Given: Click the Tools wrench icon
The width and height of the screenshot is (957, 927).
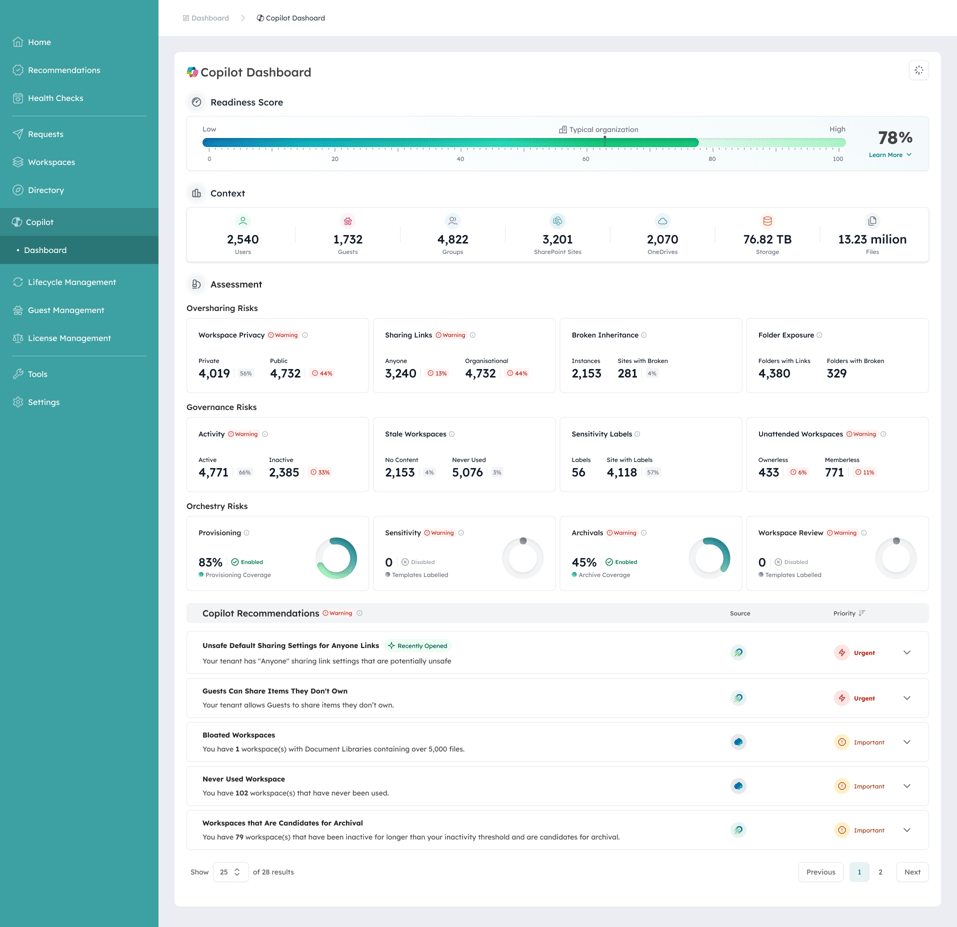Looking at the screenshot, I should [x=18, y=374].
